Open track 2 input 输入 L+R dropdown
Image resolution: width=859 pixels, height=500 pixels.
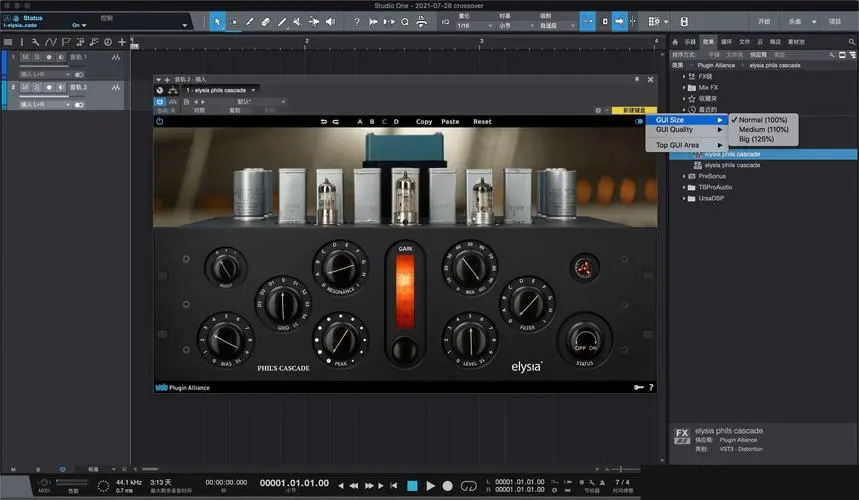[x=45, y=105]
